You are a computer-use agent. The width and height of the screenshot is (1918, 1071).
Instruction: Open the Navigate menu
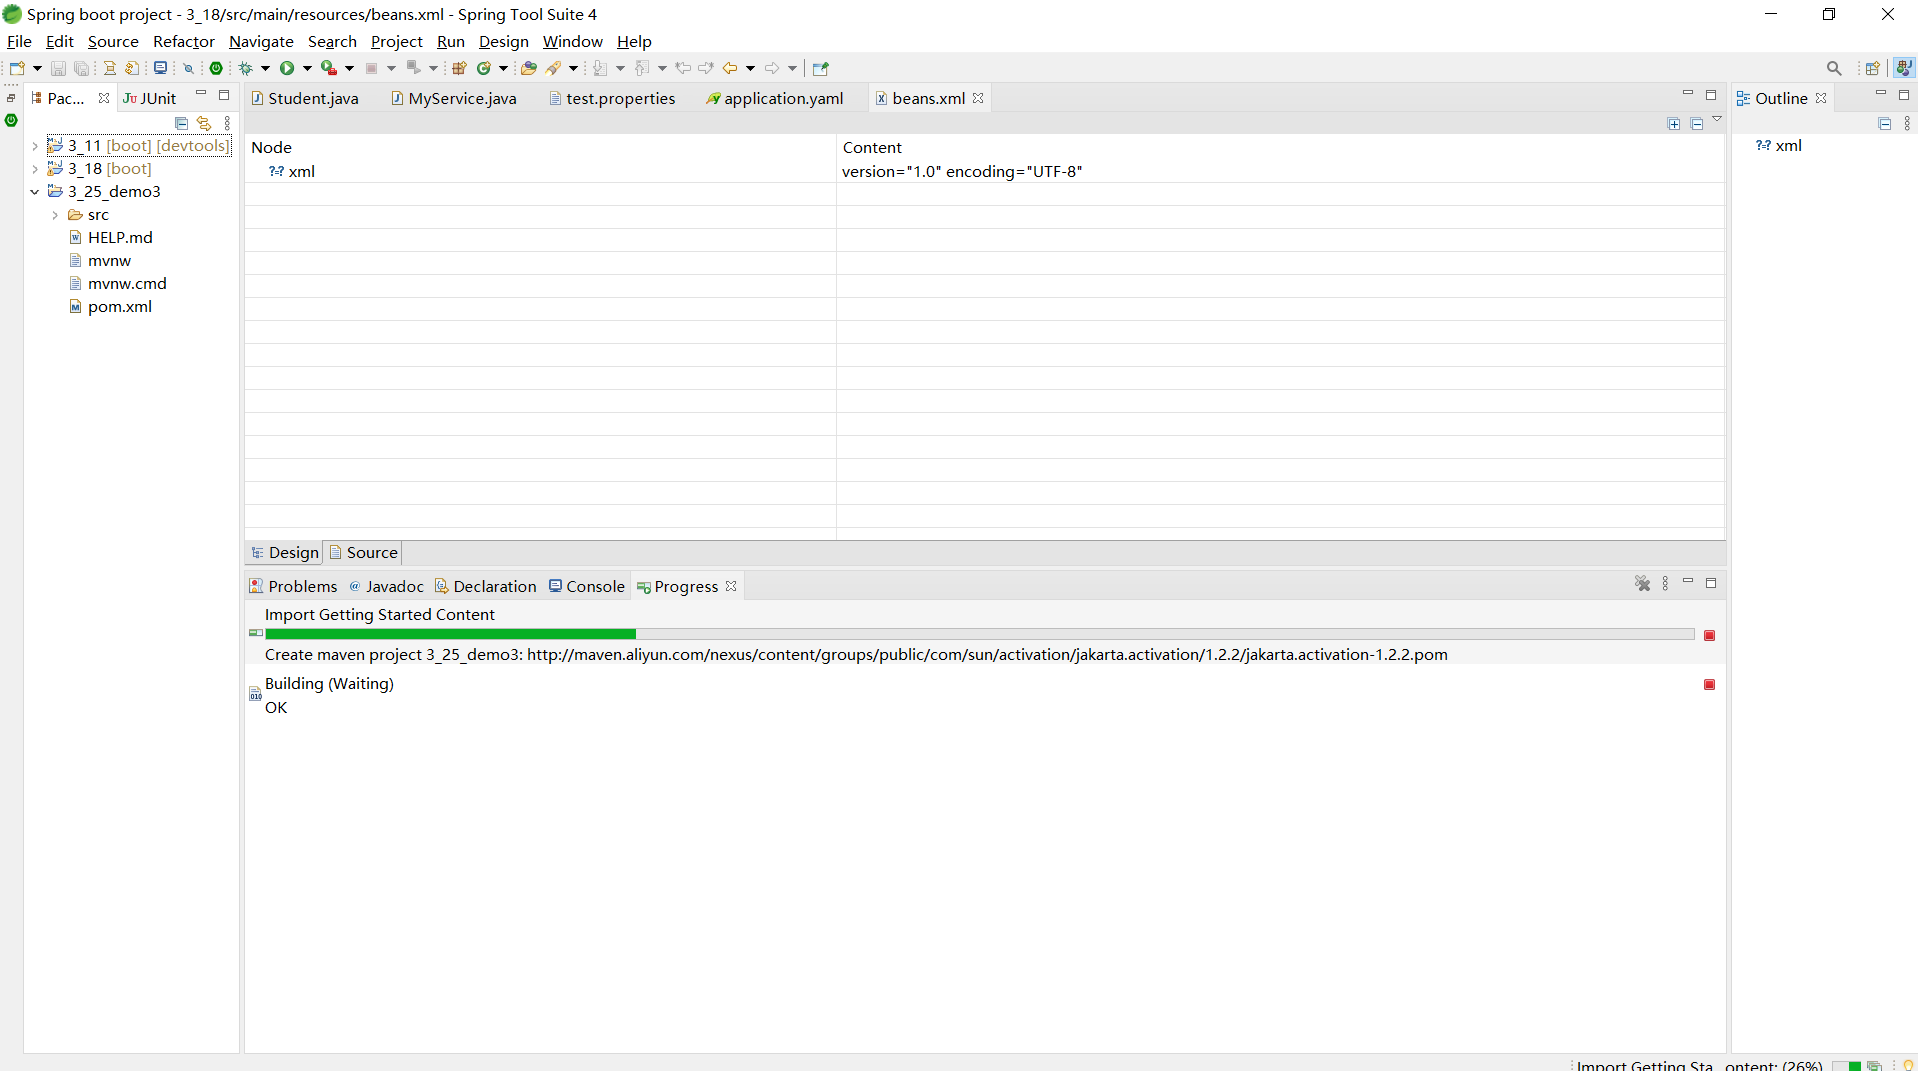261,42
